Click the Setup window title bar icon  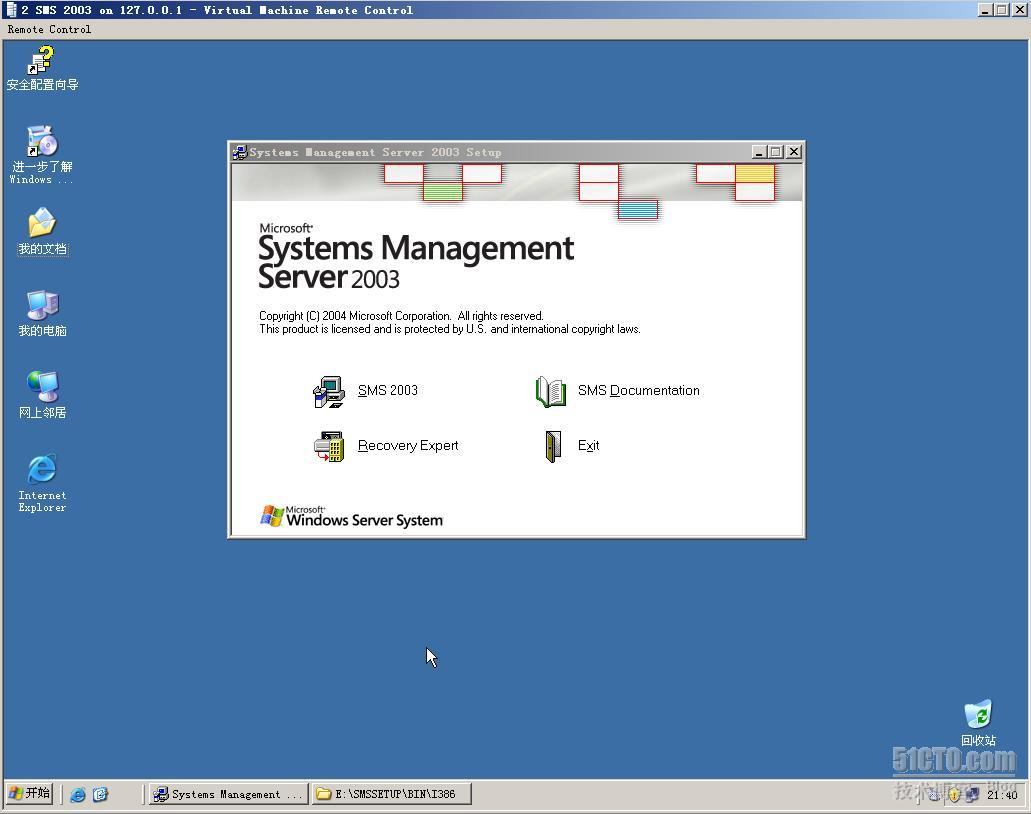[x=240, y=153]
